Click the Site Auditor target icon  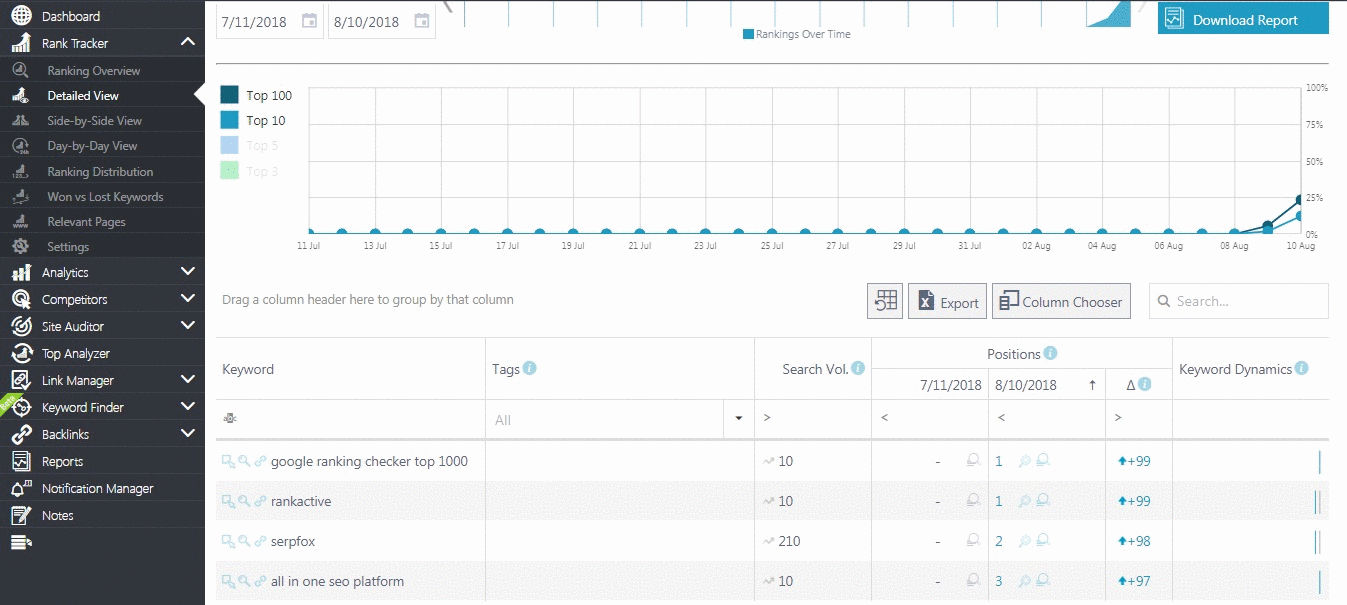21,326
